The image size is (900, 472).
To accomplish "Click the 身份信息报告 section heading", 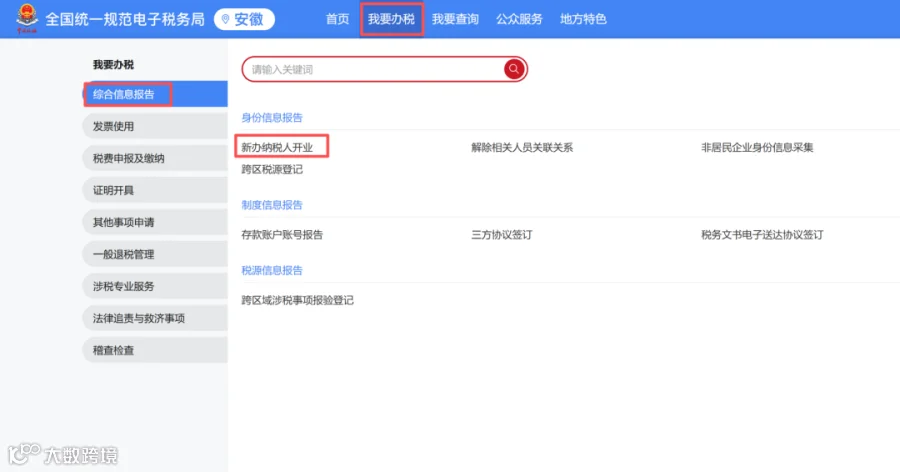I will [x=272, y=117].
